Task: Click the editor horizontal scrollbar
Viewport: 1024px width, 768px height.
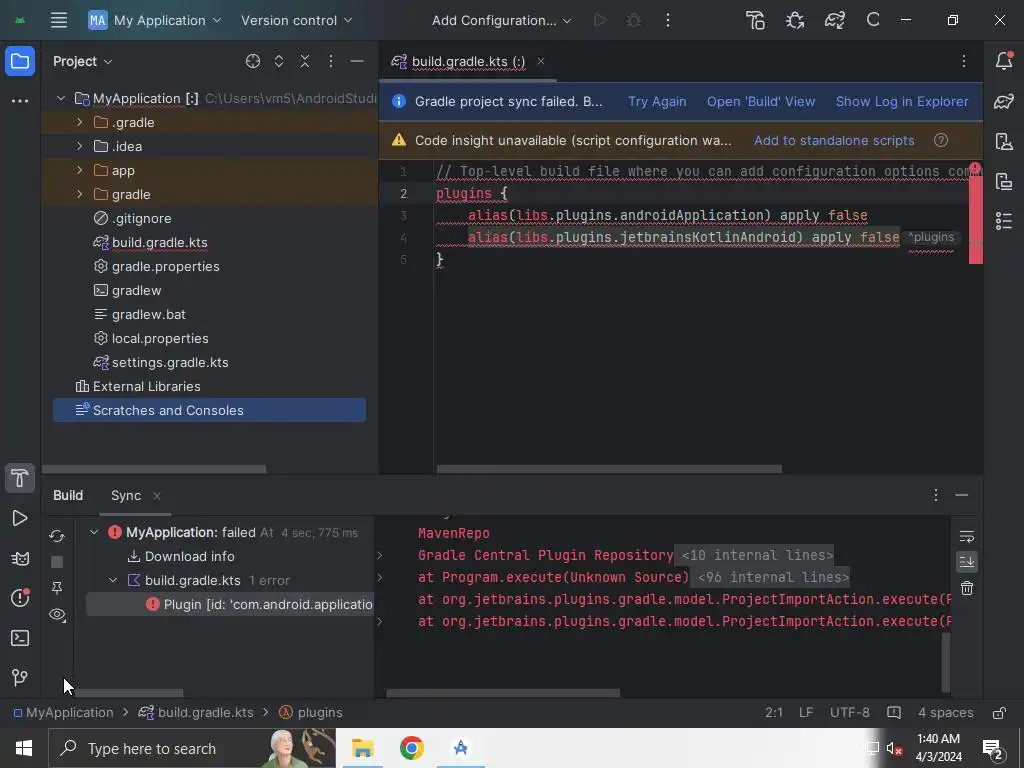Action: (x=609, y=469)
